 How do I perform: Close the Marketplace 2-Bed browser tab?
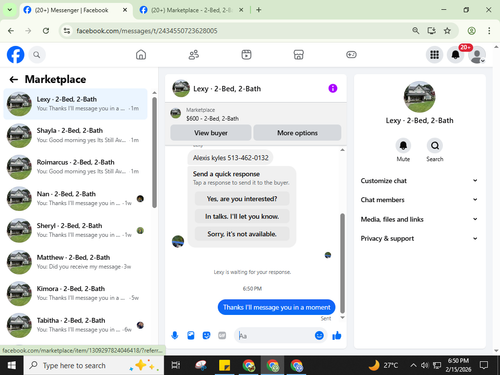[241, 10]
